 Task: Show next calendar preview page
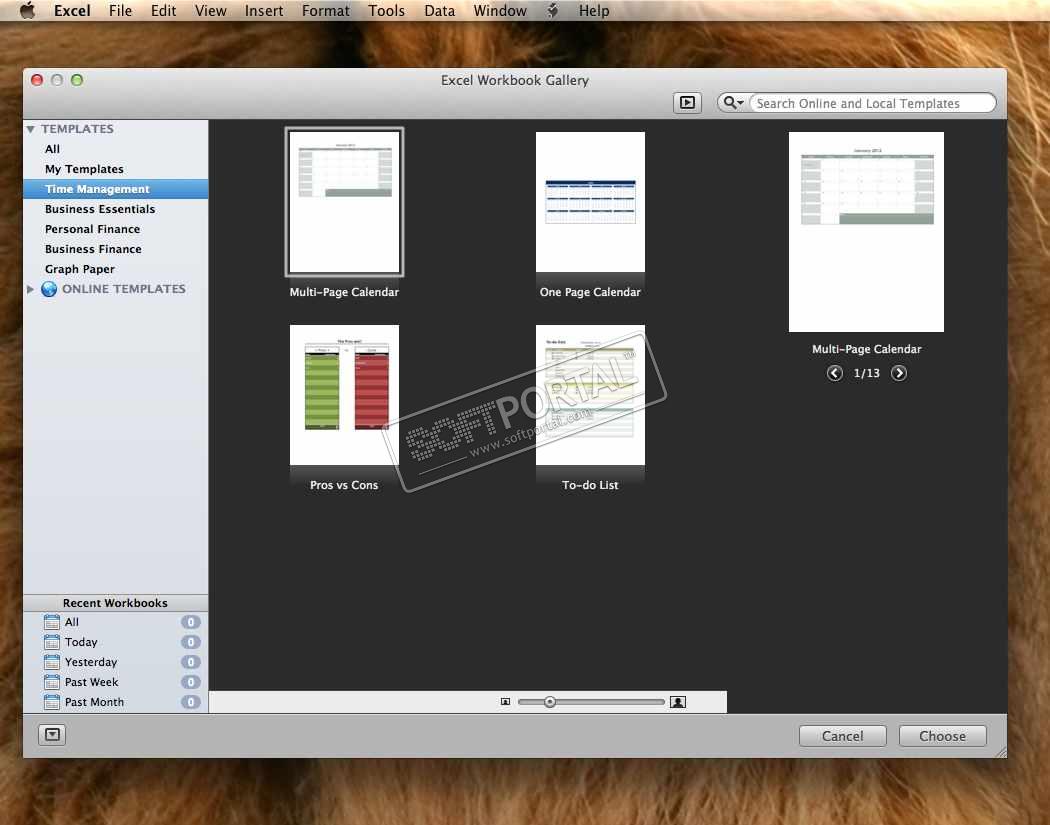coord(899,373)
